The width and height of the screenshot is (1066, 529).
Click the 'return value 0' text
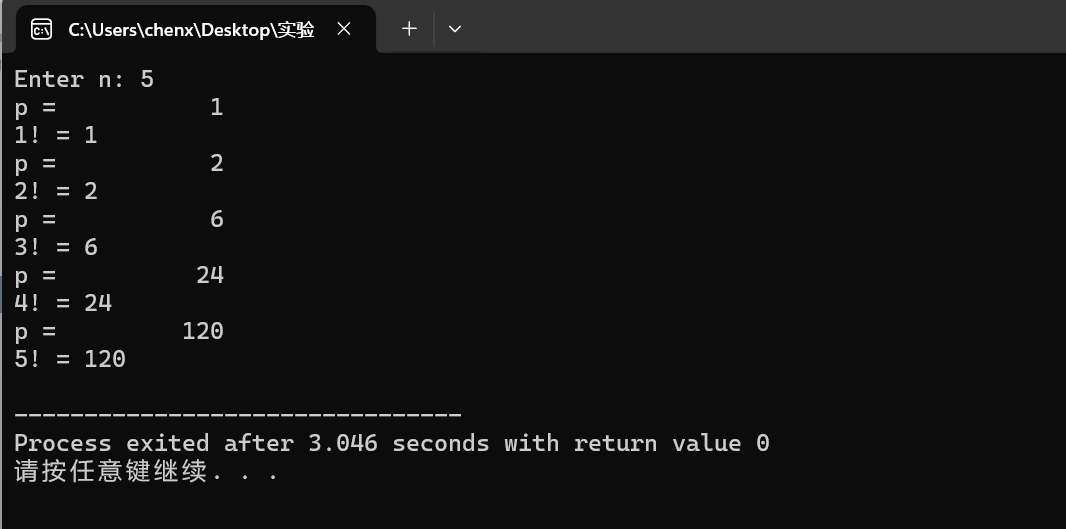672,443
